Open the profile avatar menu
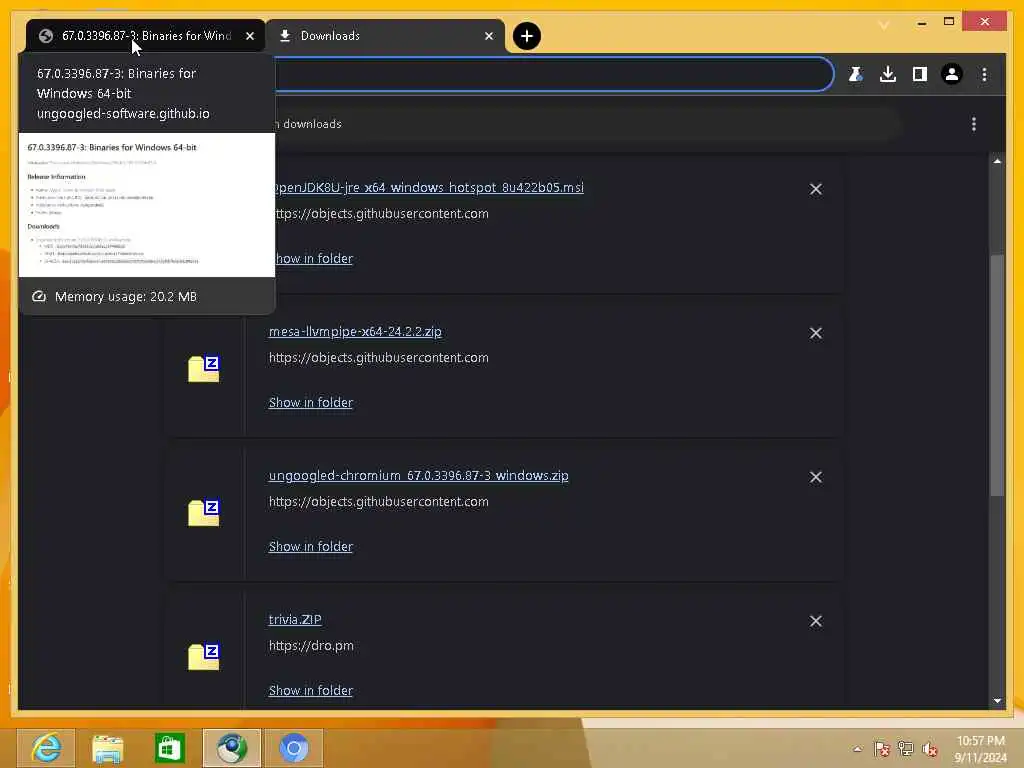Screen dimensions: 1024x768 click(952, 74)
